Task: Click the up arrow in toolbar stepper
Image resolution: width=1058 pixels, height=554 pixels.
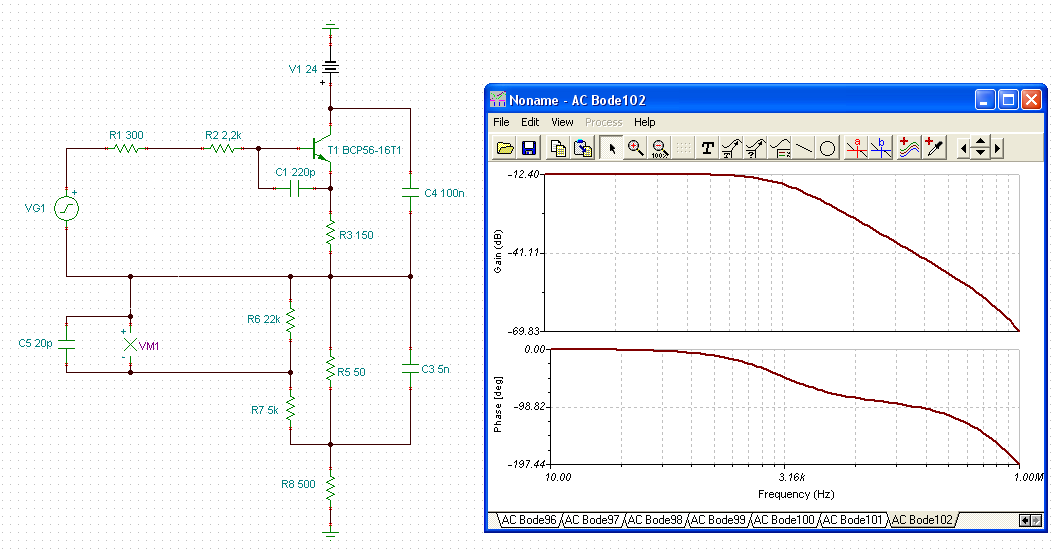Action: coord(980,142)
